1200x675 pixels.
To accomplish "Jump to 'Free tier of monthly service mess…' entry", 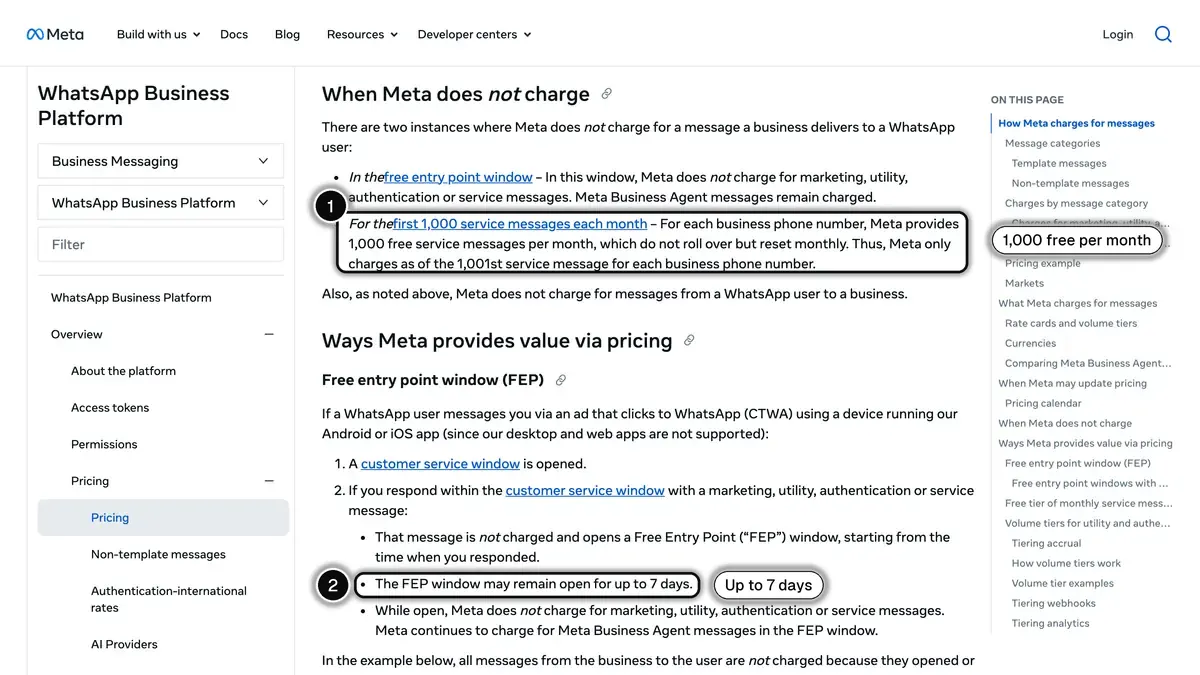I will [1089, 503].
